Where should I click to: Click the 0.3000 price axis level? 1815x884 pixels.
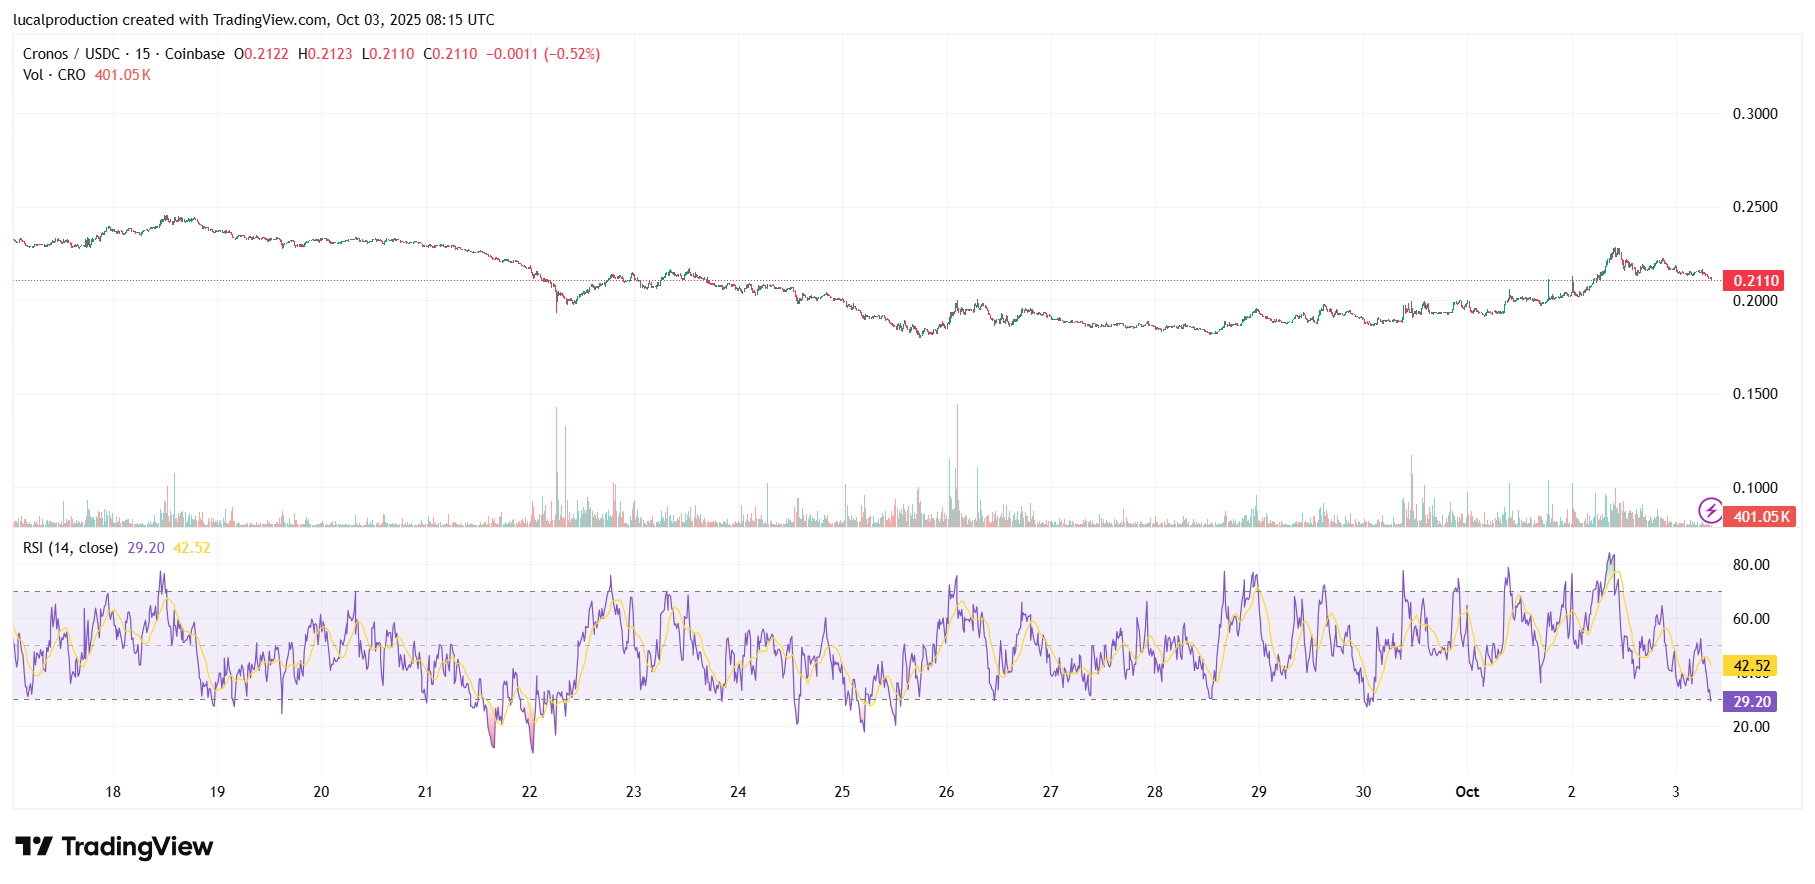tap(1755, 114)
